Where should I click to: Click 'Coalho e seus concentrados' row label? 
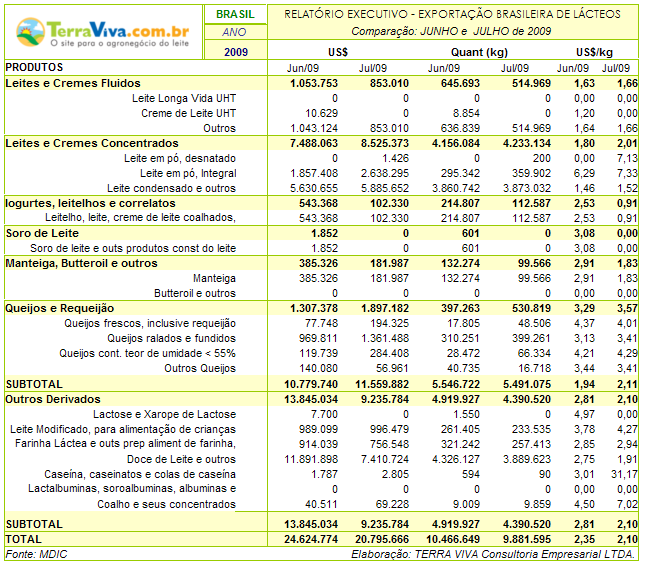tap(166, 504)
